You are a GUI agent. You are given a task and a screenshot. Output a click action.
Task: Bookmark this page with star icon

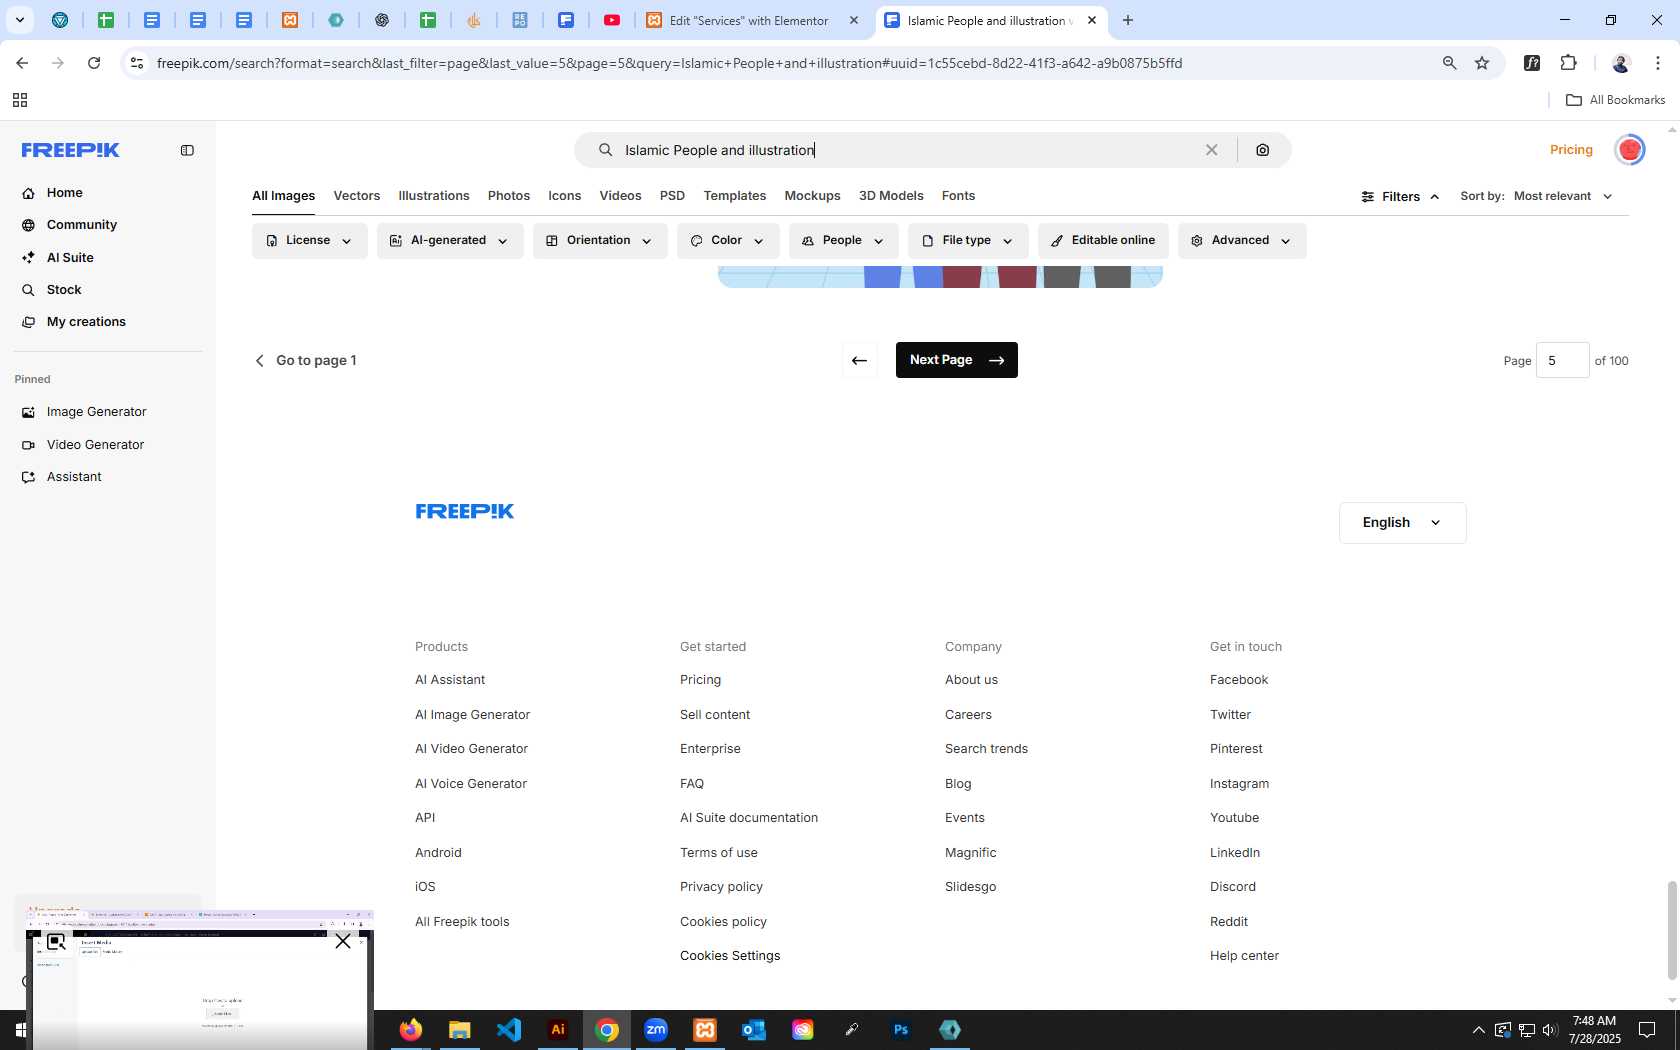[x=1482, y=63]
